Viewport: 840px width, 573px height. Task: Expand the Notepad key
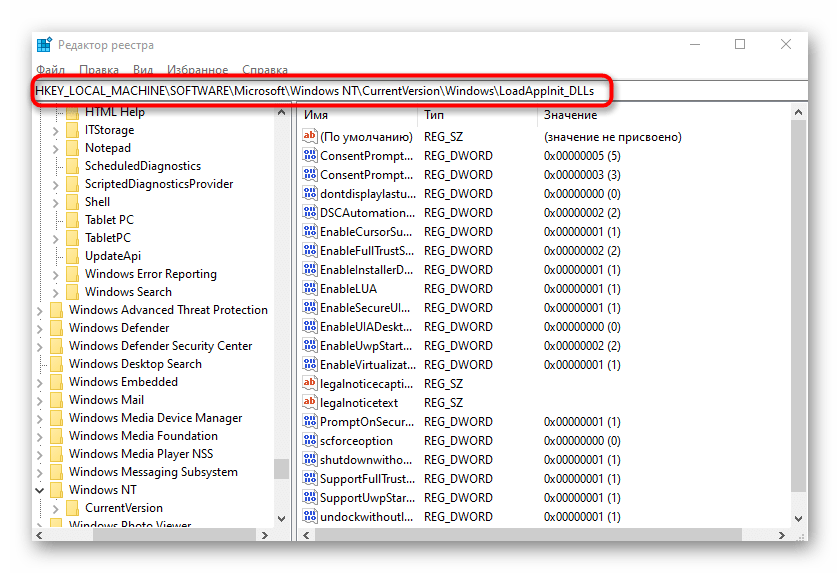56,149
